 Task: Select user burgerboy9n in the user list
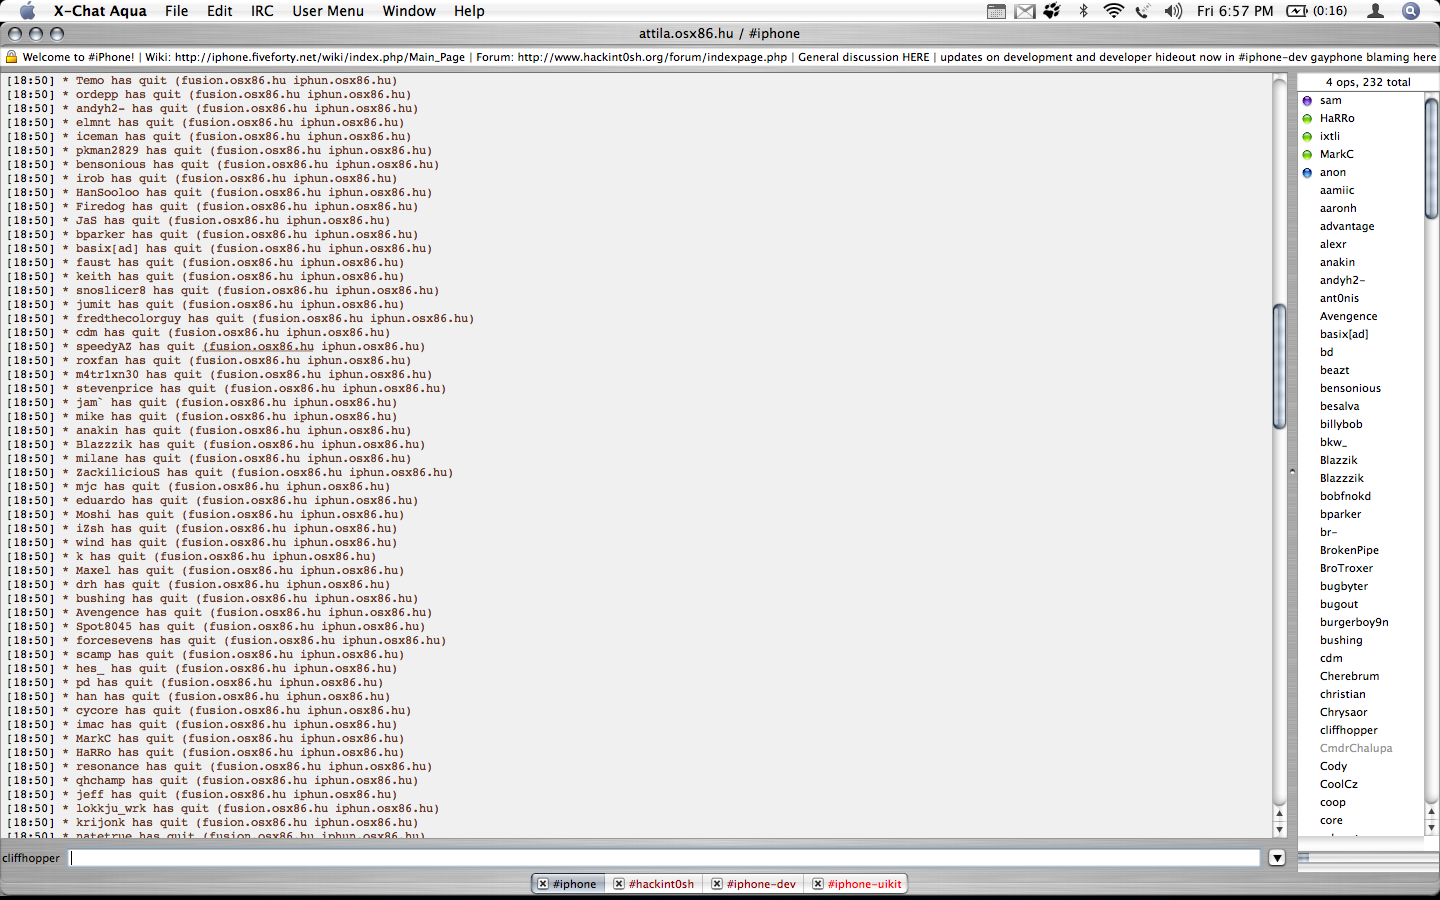pyautogui.click(x=1354, y=623)
